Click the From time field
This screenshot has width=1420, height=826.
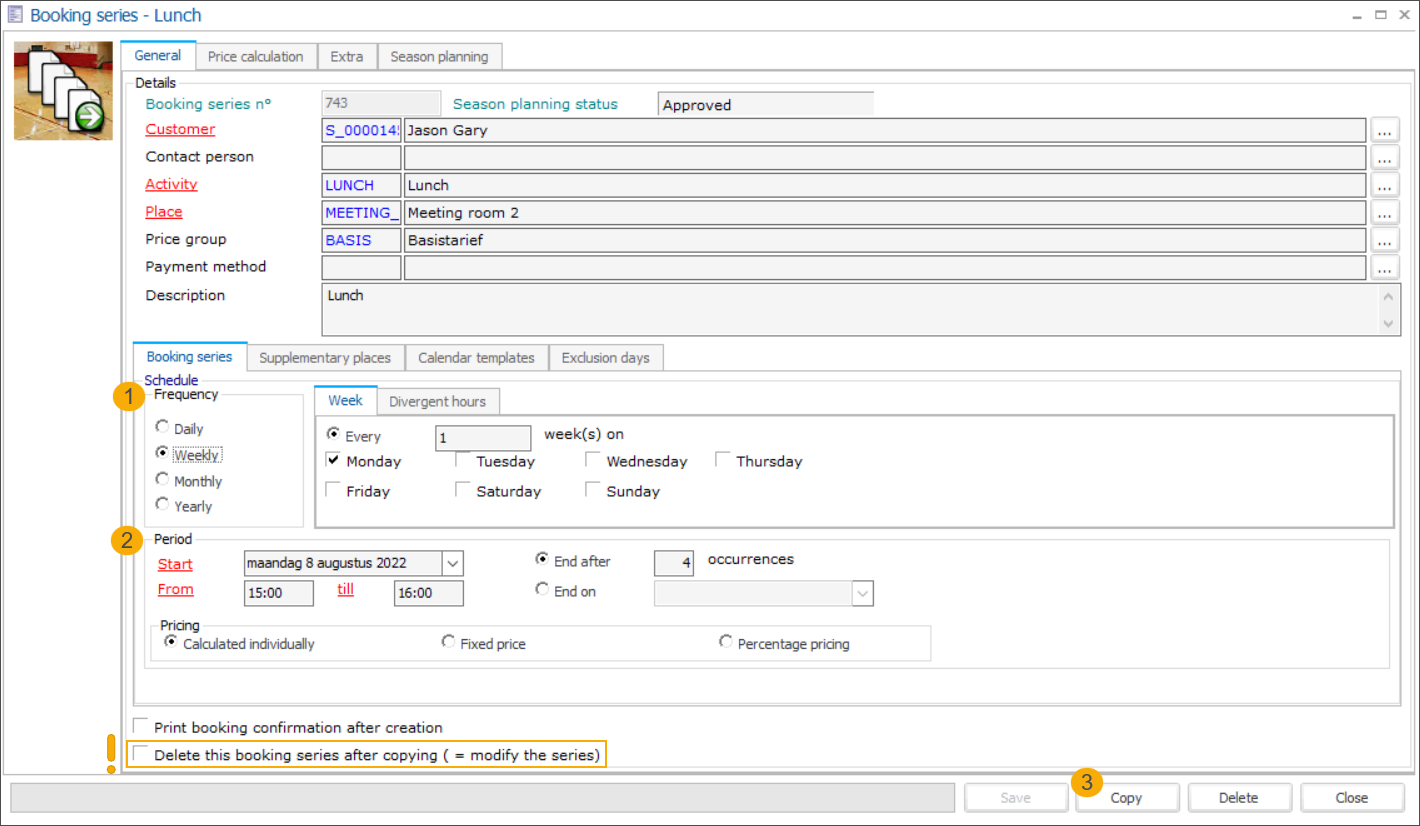point(278,593)
